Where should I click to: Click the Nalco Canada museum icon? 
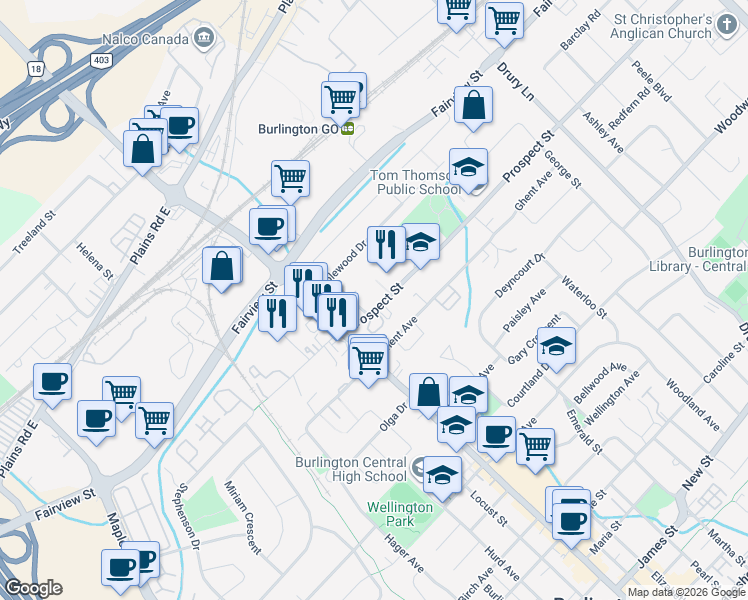point(204,38)
